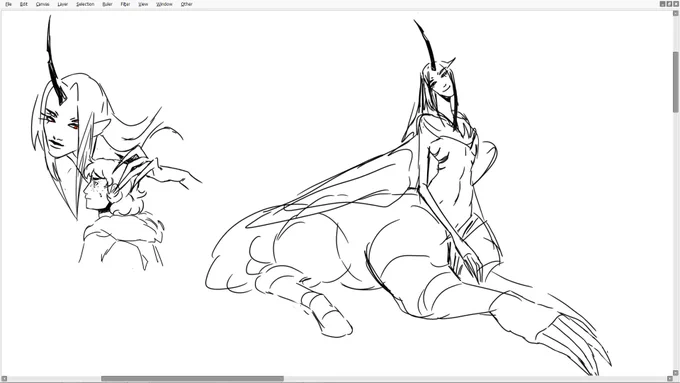Viewport: 680px width, 383px height.
Task: Open the Window menu
Action: pos(164,4)
